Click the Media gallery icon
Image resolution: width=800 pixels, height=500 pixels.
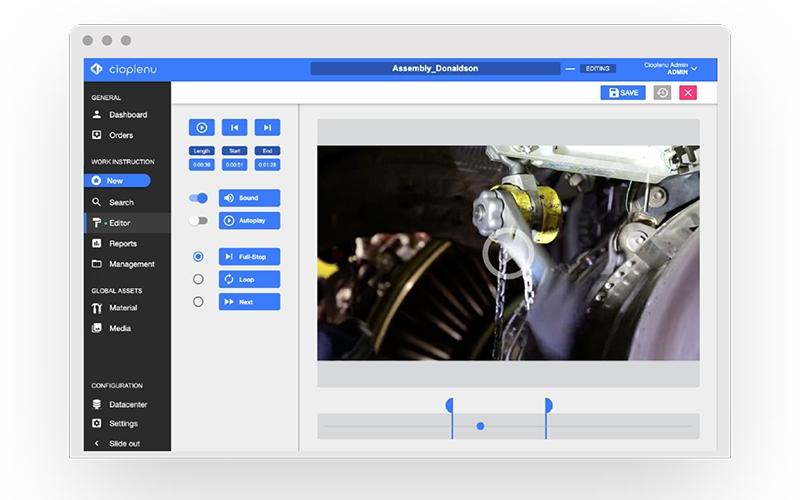pyautogui.click(x=96, y=328)
